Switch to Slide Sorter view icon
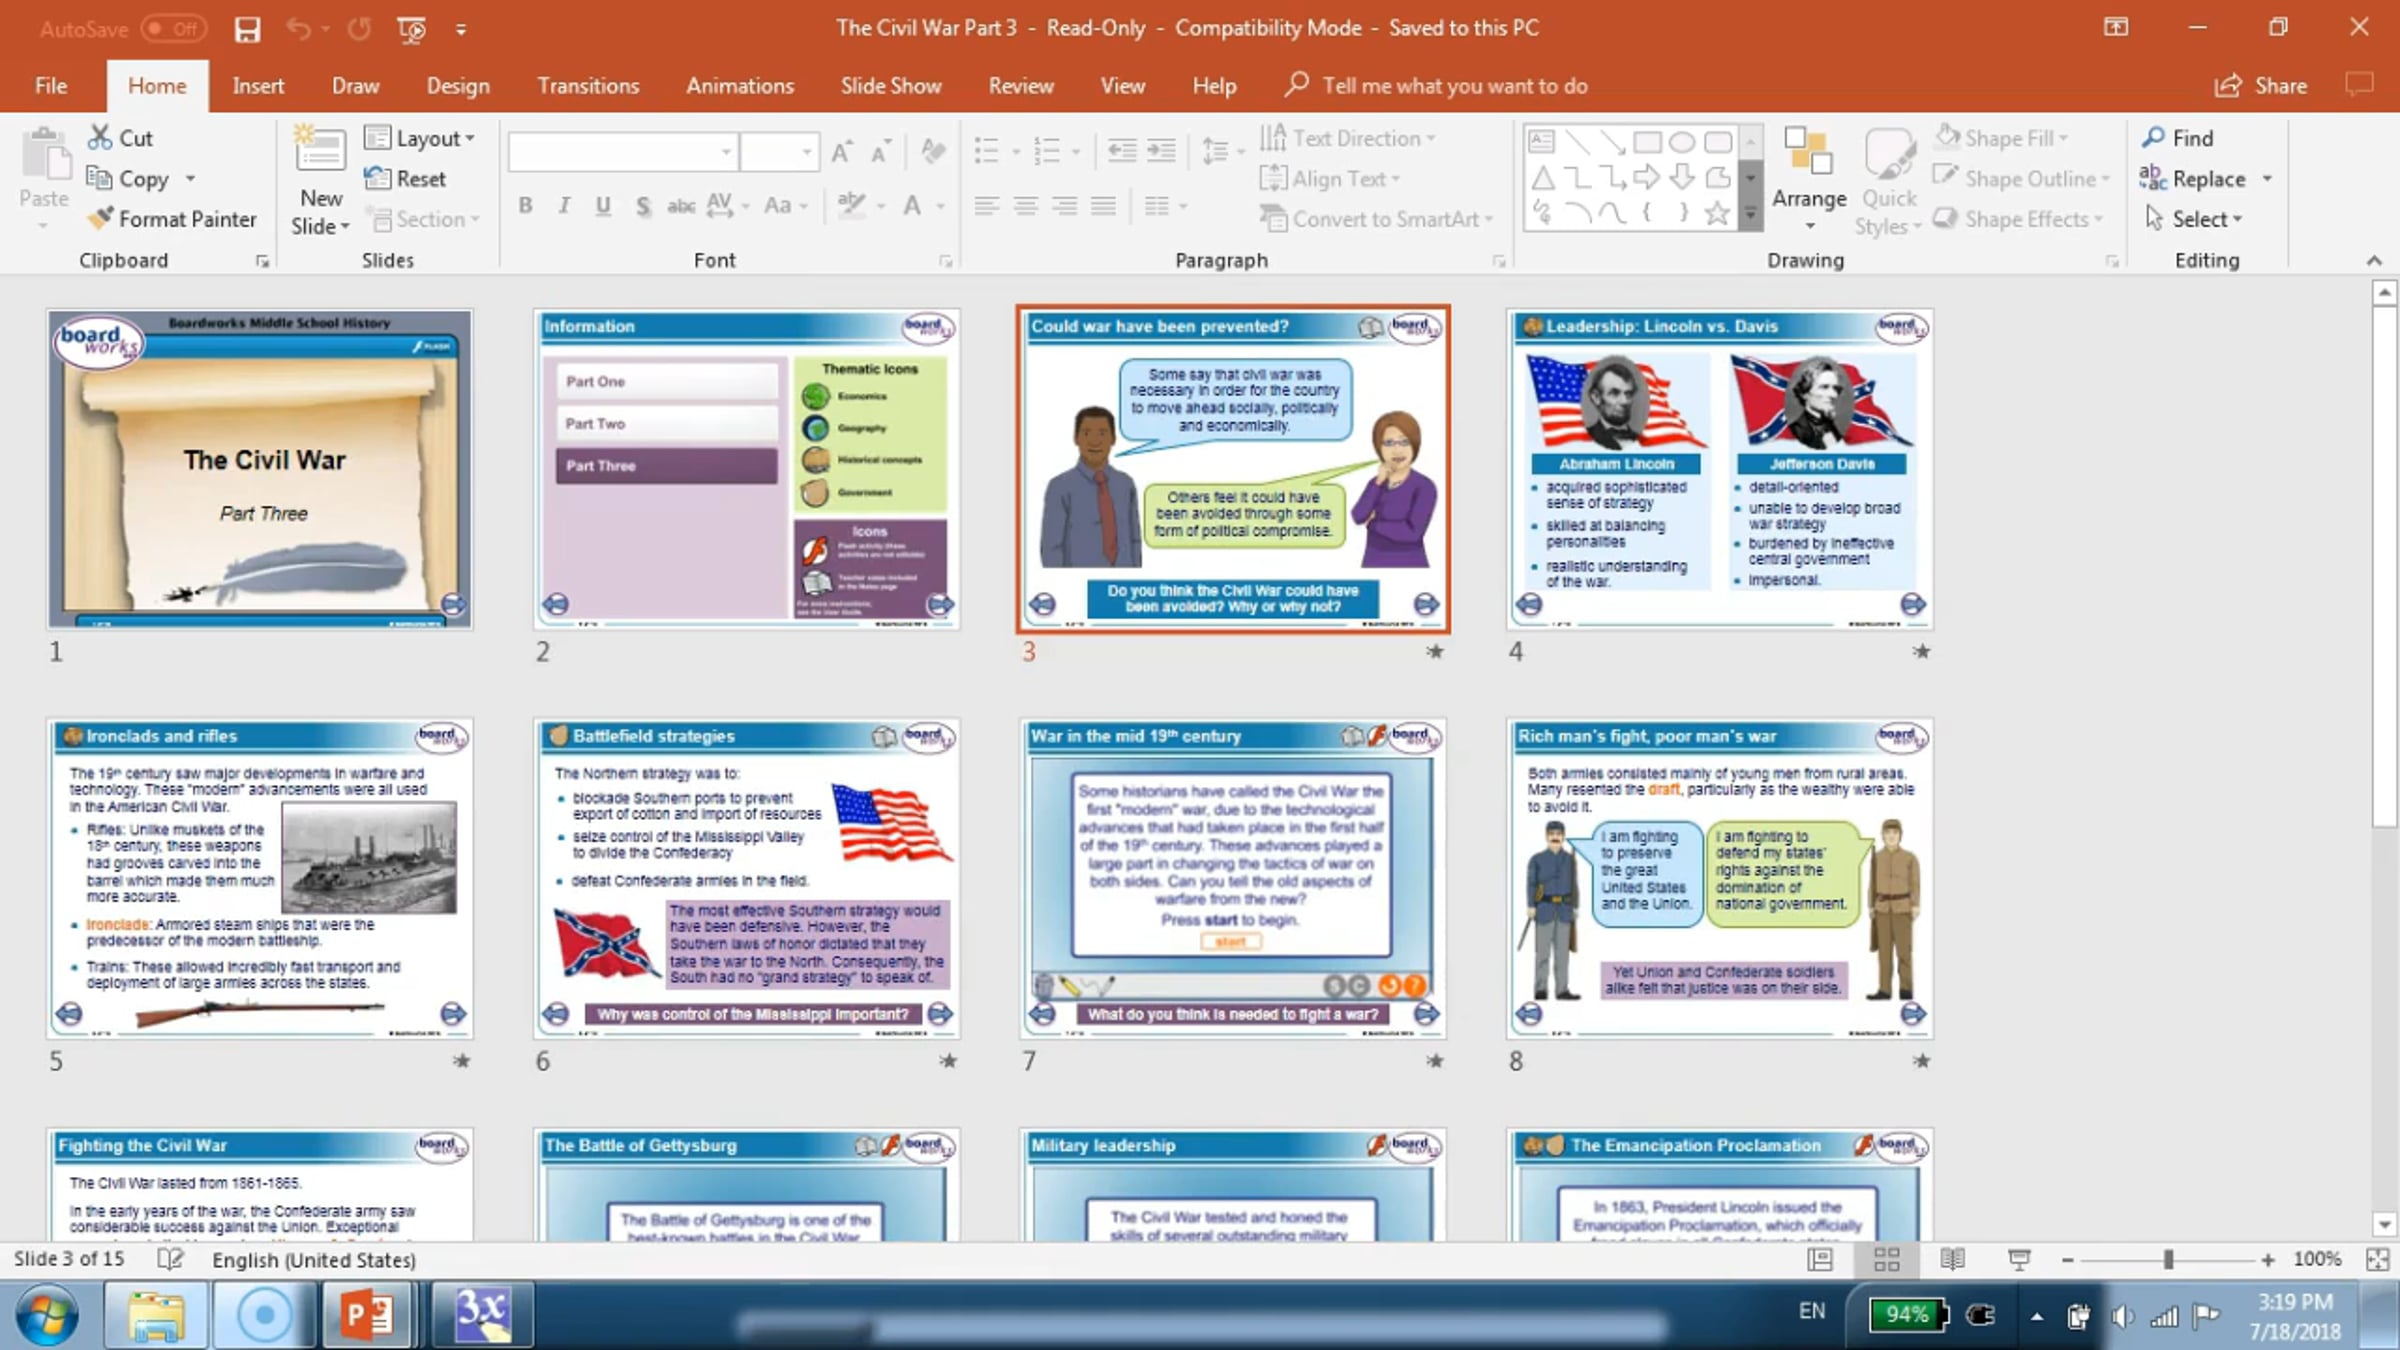This screenshot has height=1350, width=2400. pyautogui.click(x=1886, y=1259)
